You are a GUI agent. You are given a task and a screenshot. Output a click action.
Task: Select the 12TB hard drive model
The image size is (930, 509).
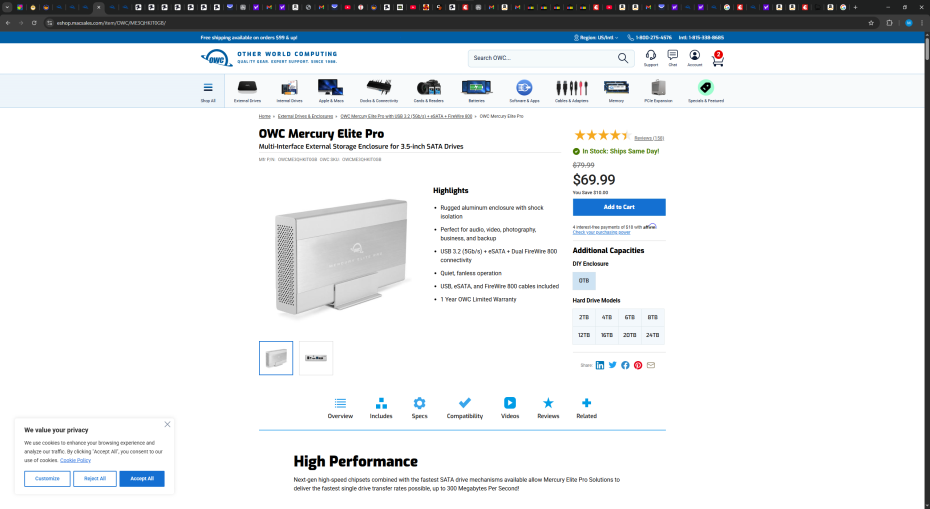click(x=584, y=335)
